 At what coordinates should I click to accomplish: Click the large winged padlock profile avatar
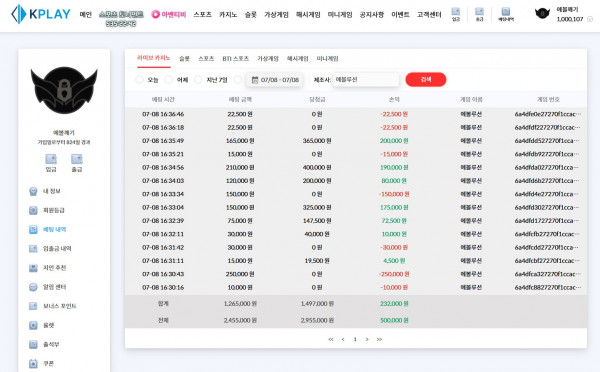pyautogui.click(x=64, y=90)
